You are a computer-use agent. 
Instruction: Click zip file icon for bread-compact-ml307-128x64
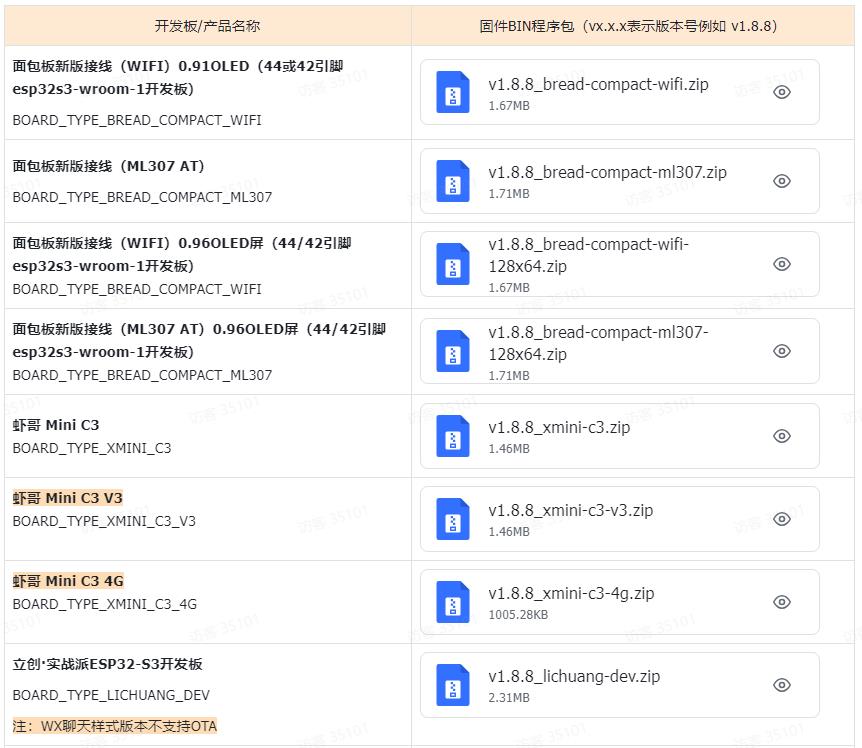coord(453,351)
